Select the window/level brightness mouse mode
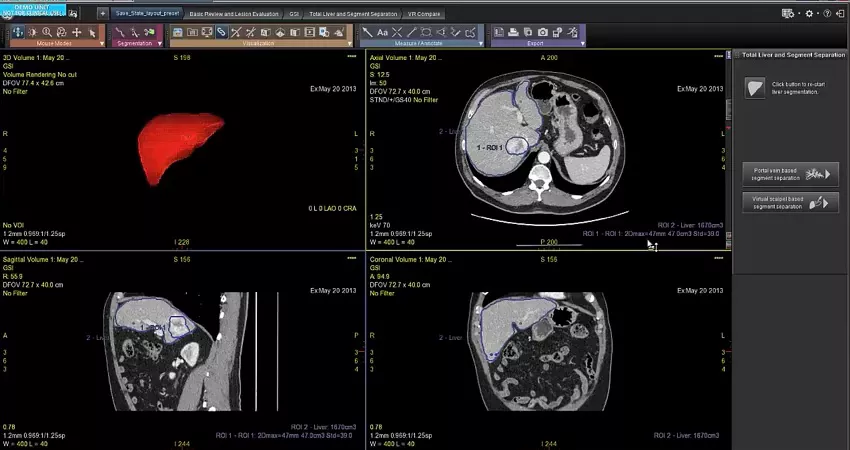 33,33
